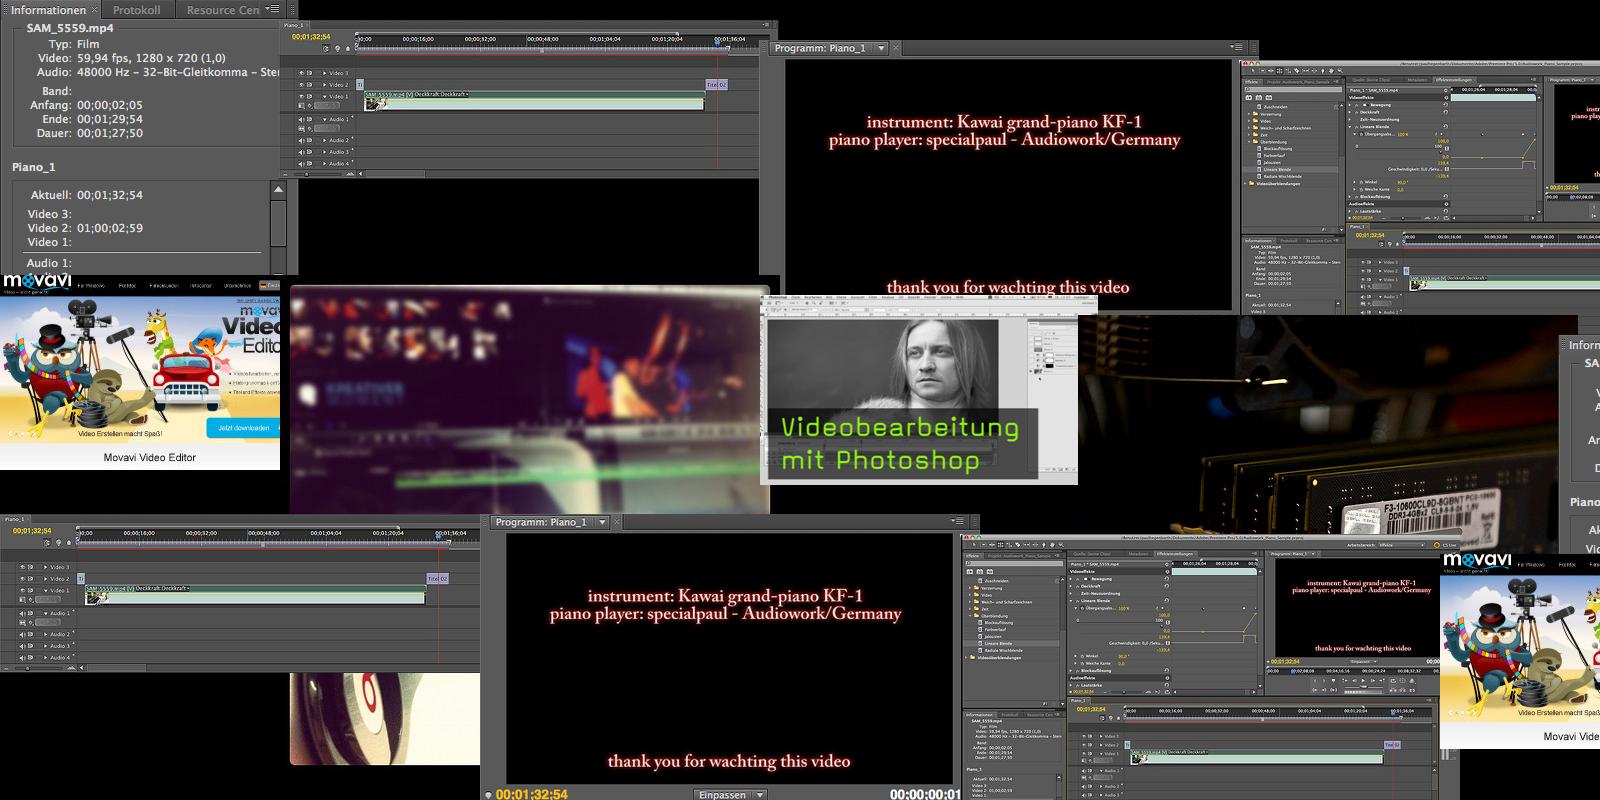Select the large Informationen tab
The height and width of the screenshot is (800, 1600).
[48, 9]
